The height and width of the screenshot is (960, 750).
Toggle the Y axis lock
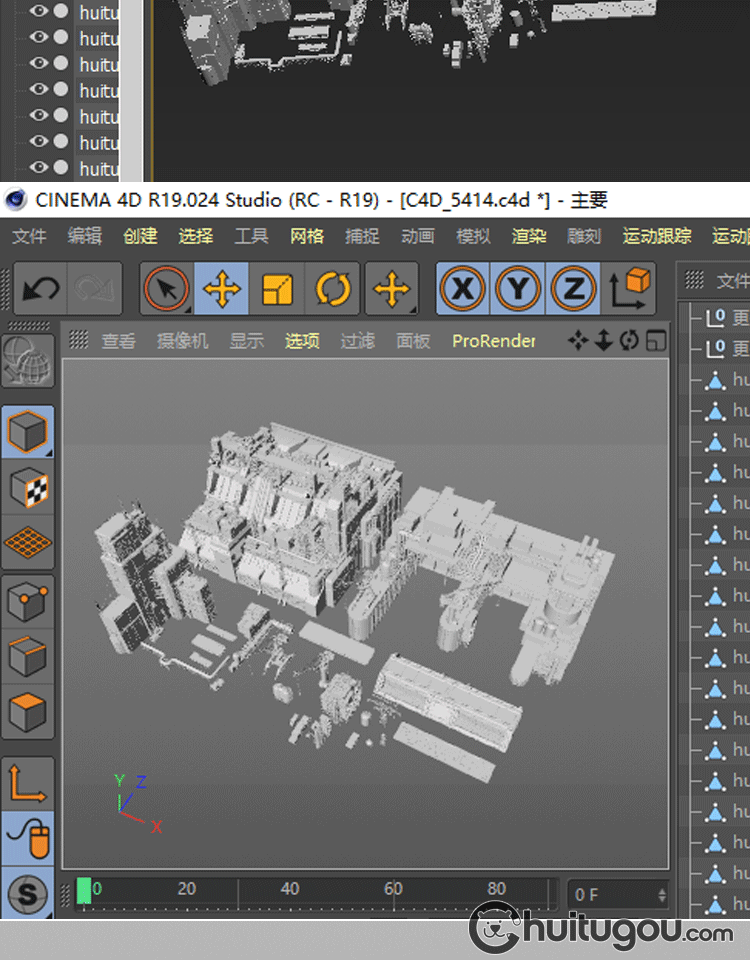click(x=518, y=290)
